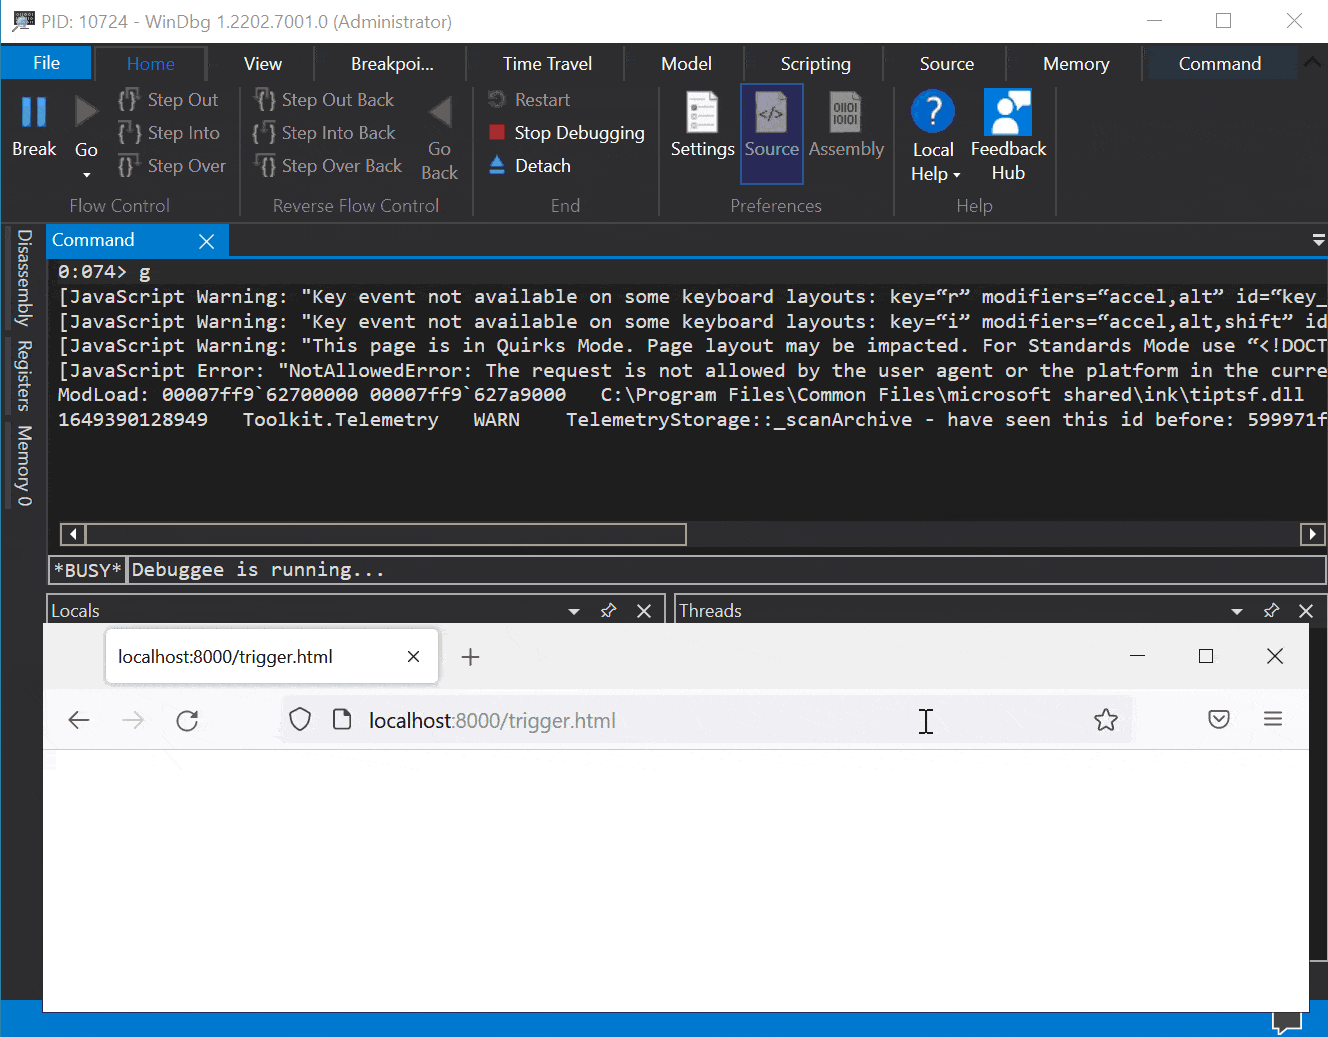Click the right arrow of the command output scrollbar
The width and height of the screenshot is (1328, 1037).
pos(1312,534)
